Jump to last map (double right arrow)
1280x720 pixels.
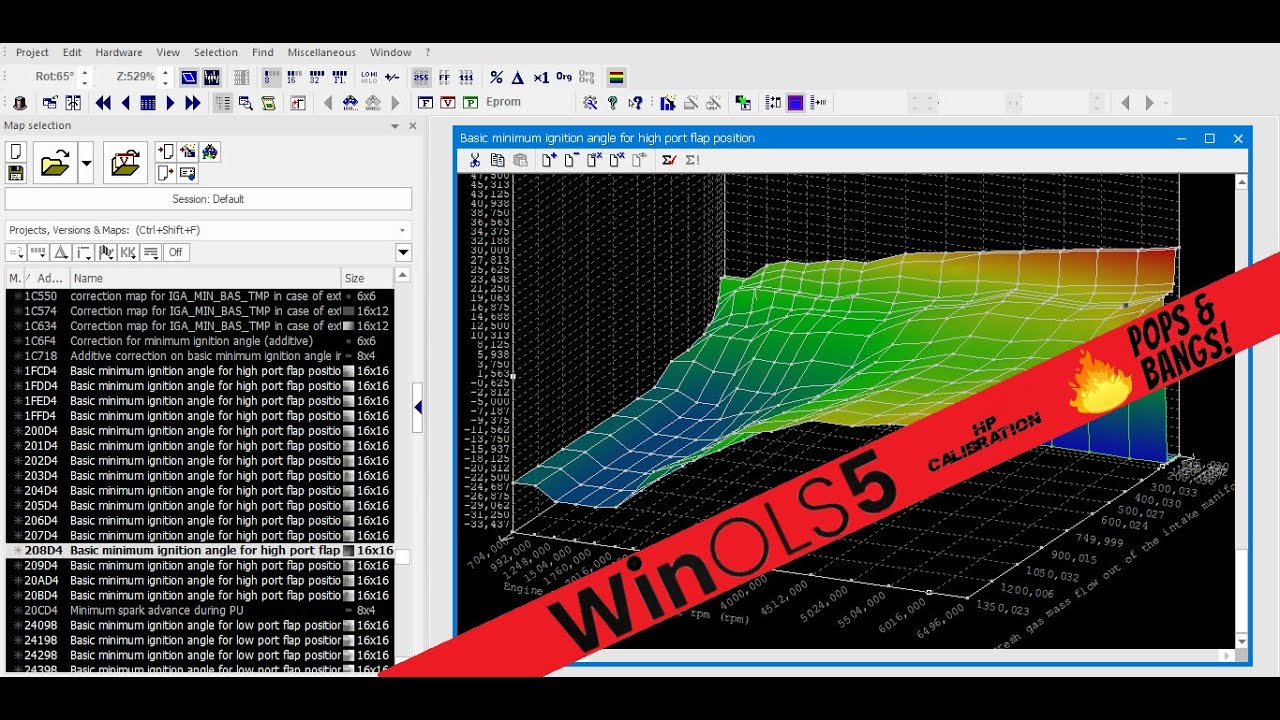click(193, 102)
